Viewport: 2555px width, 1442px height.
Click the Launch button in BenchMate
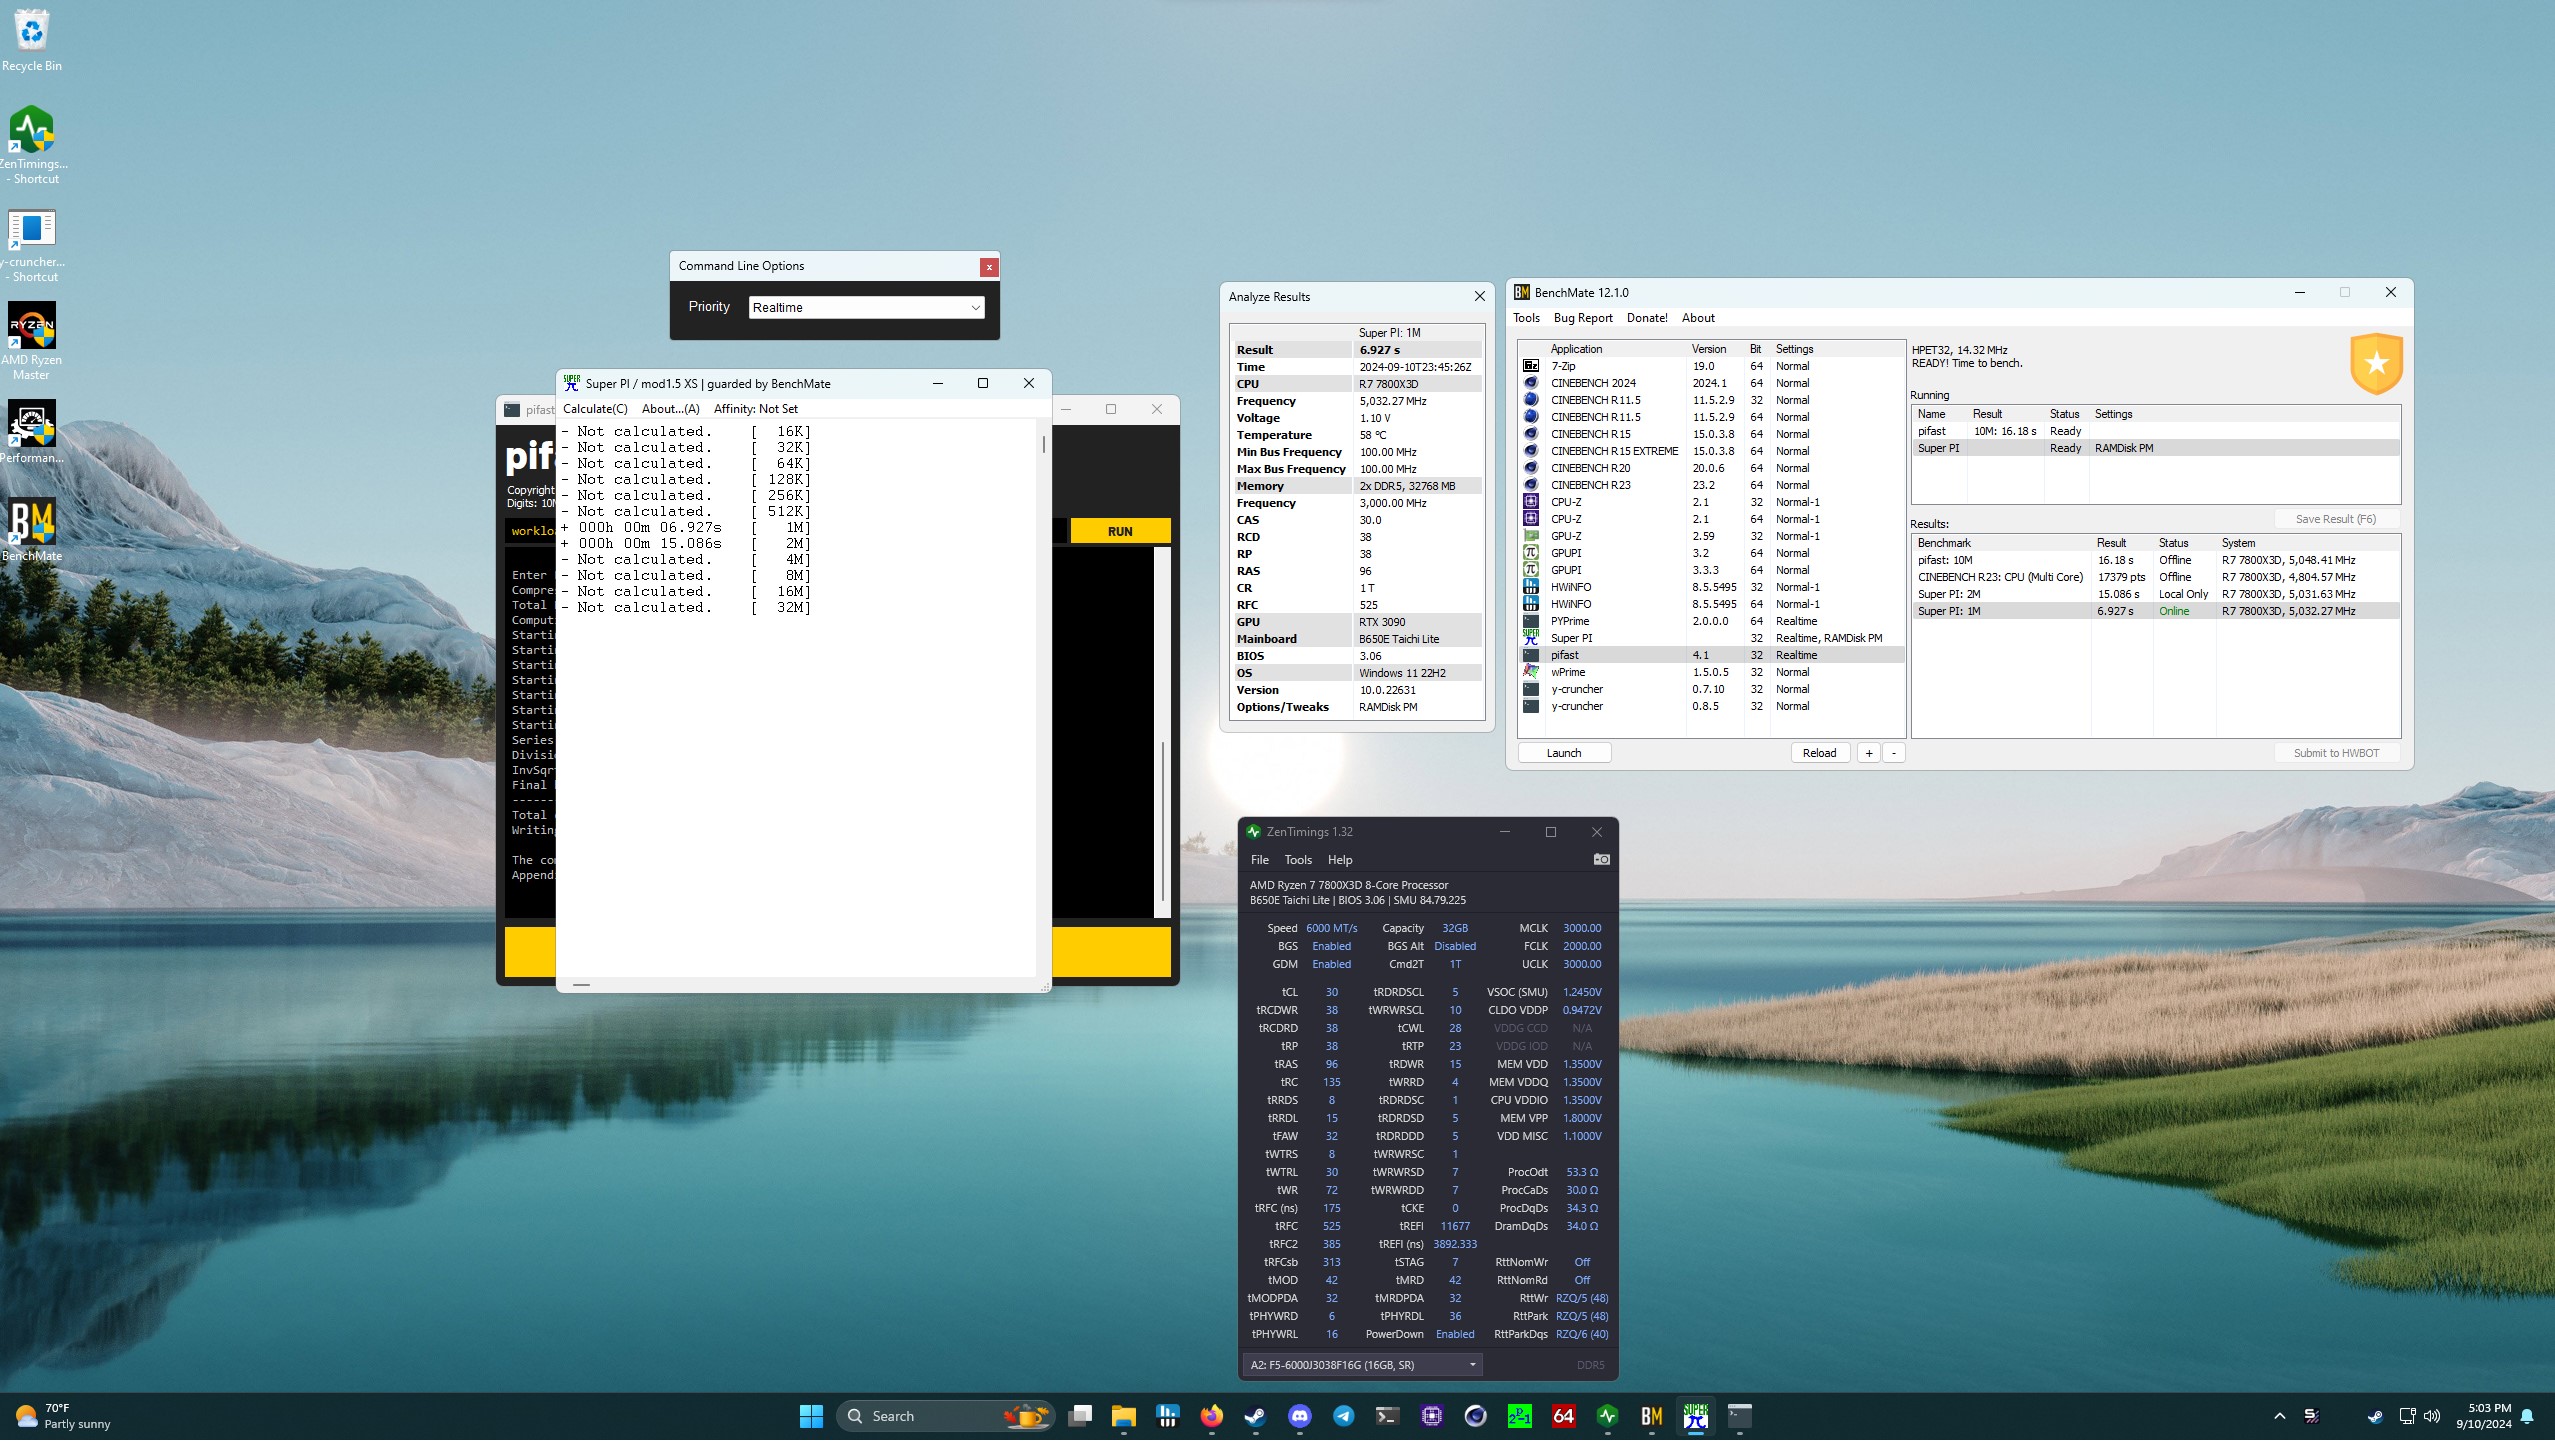tap(1564, 754)
